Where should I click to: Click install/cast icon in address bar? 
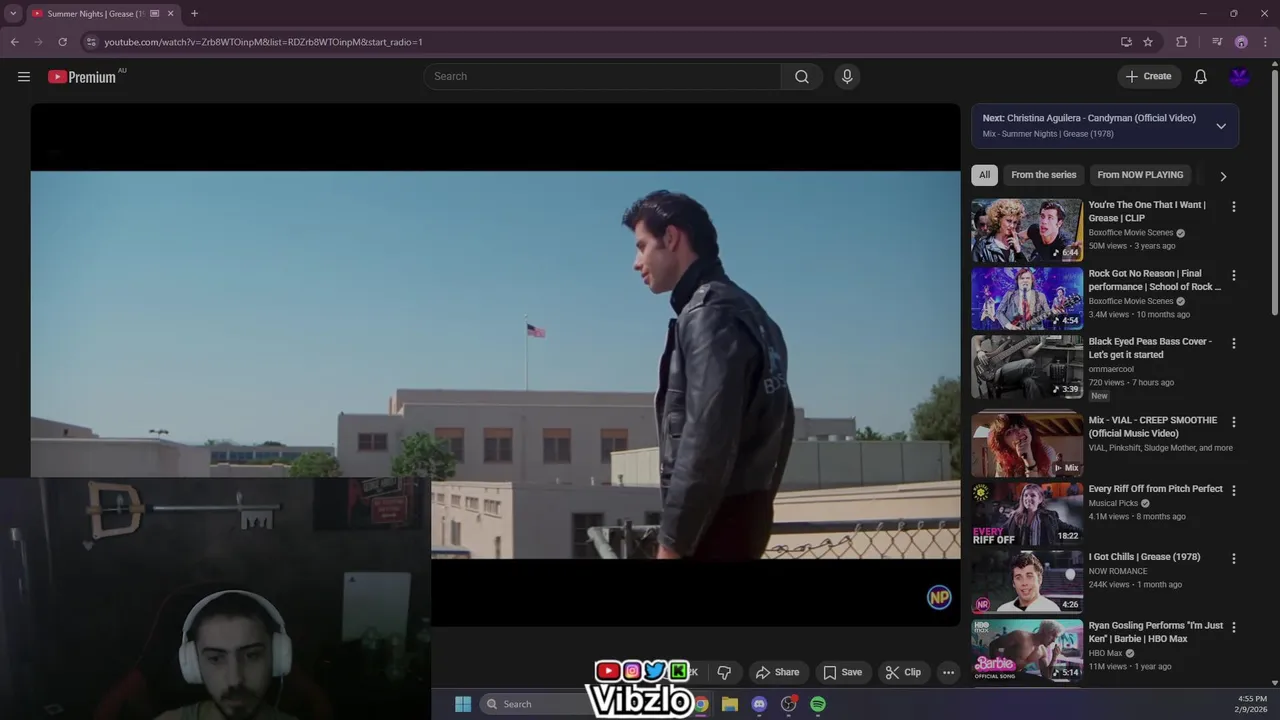pos(1126,42)
